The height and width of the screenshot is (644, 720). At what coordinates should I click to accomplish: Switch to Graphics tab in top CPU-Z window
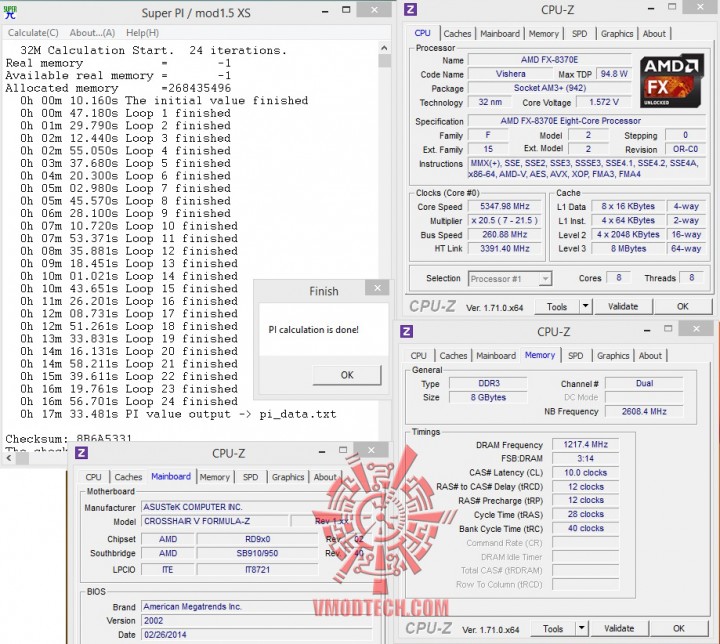617,34
